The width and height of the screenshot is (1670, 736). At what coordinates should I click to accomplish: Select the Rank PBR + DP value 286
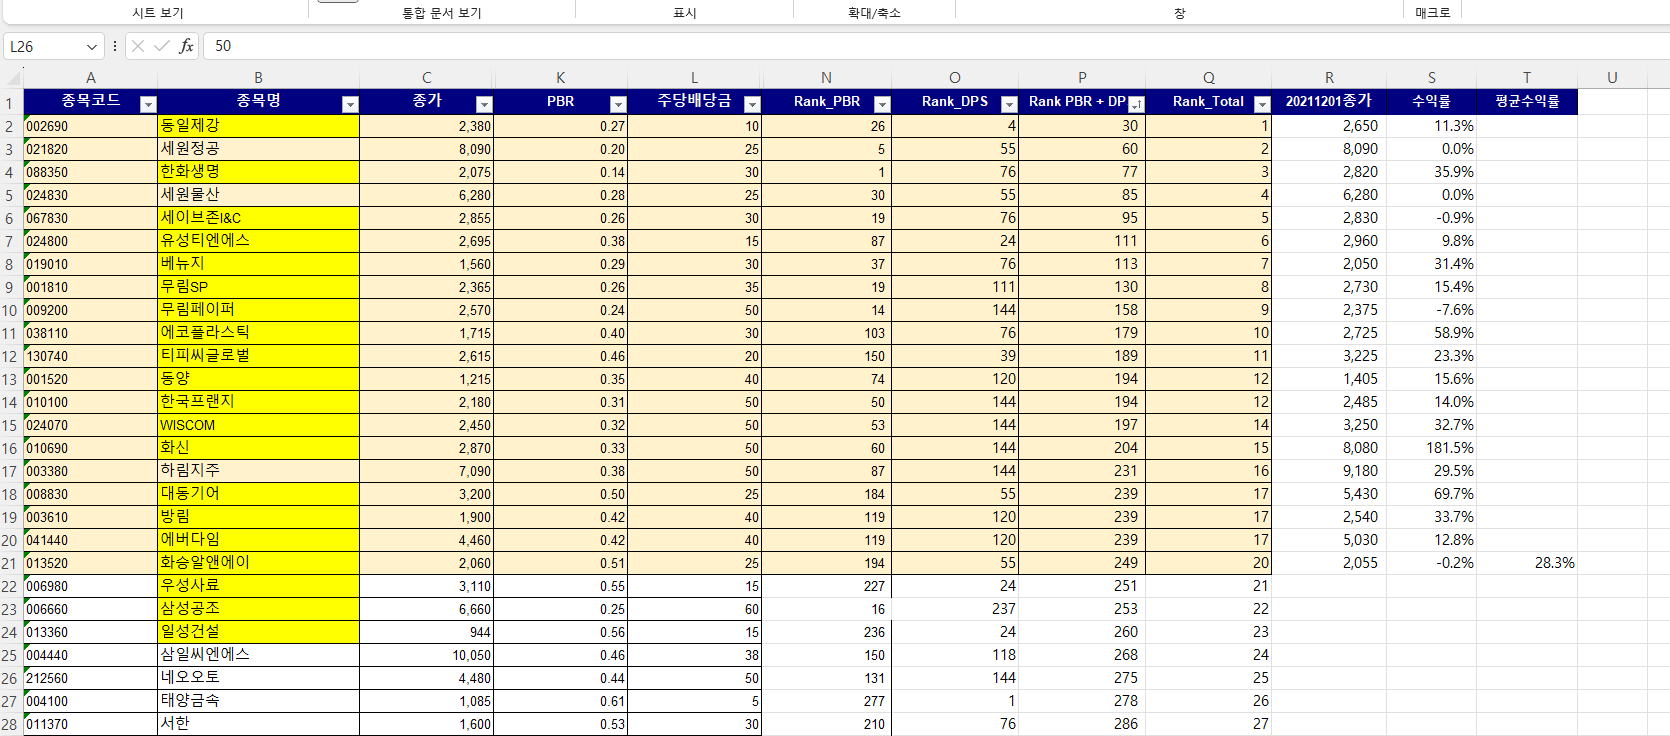pos(1082,724)
